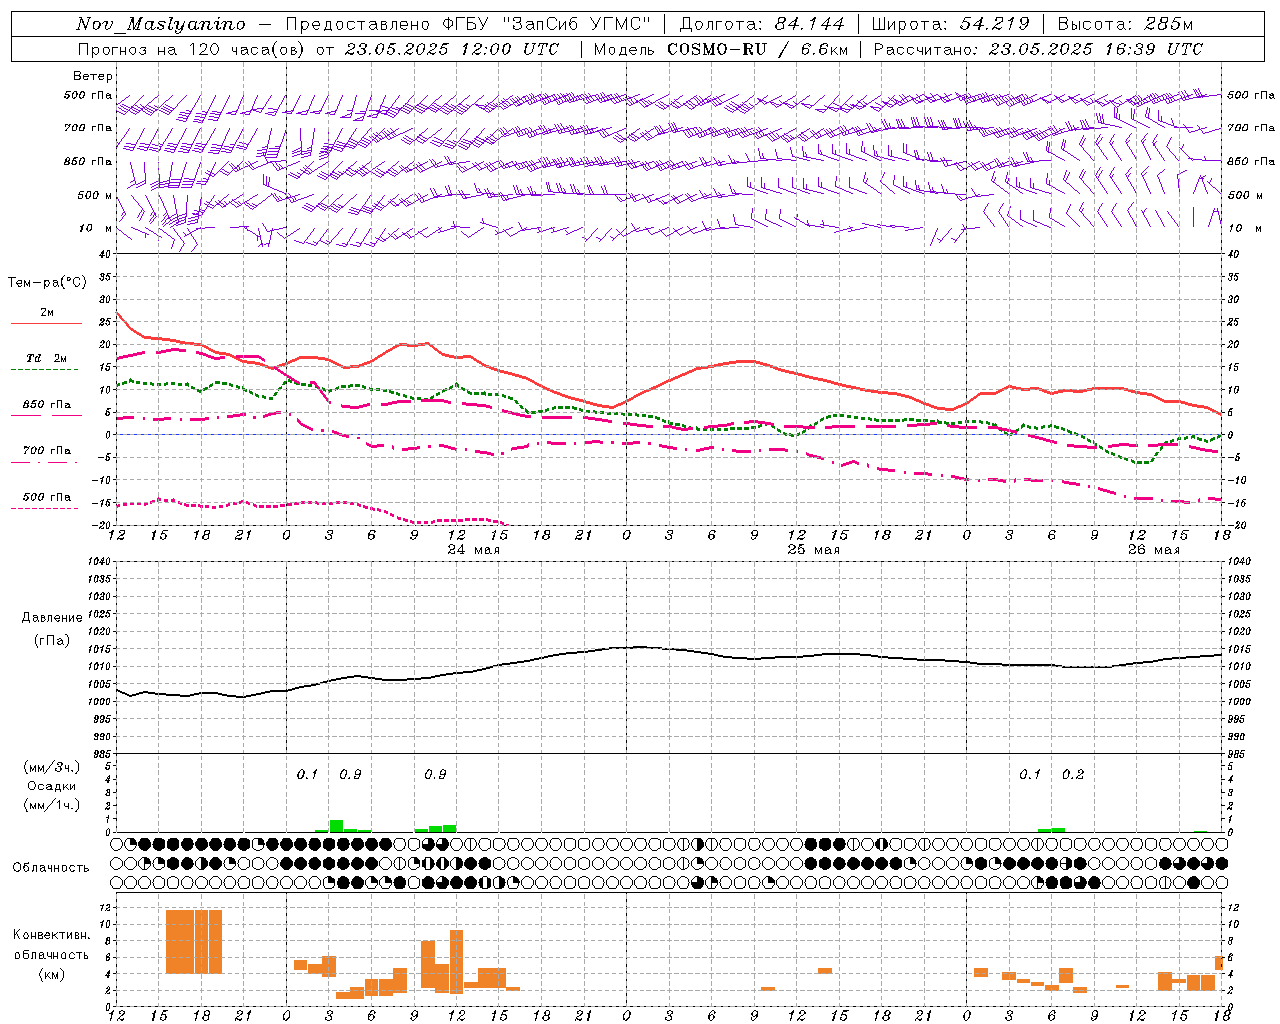The width and height of the screenshot is (1280, 1024).
Task: Click the 700 гПа legend entry in temperature panel
Action: (47, 451)
